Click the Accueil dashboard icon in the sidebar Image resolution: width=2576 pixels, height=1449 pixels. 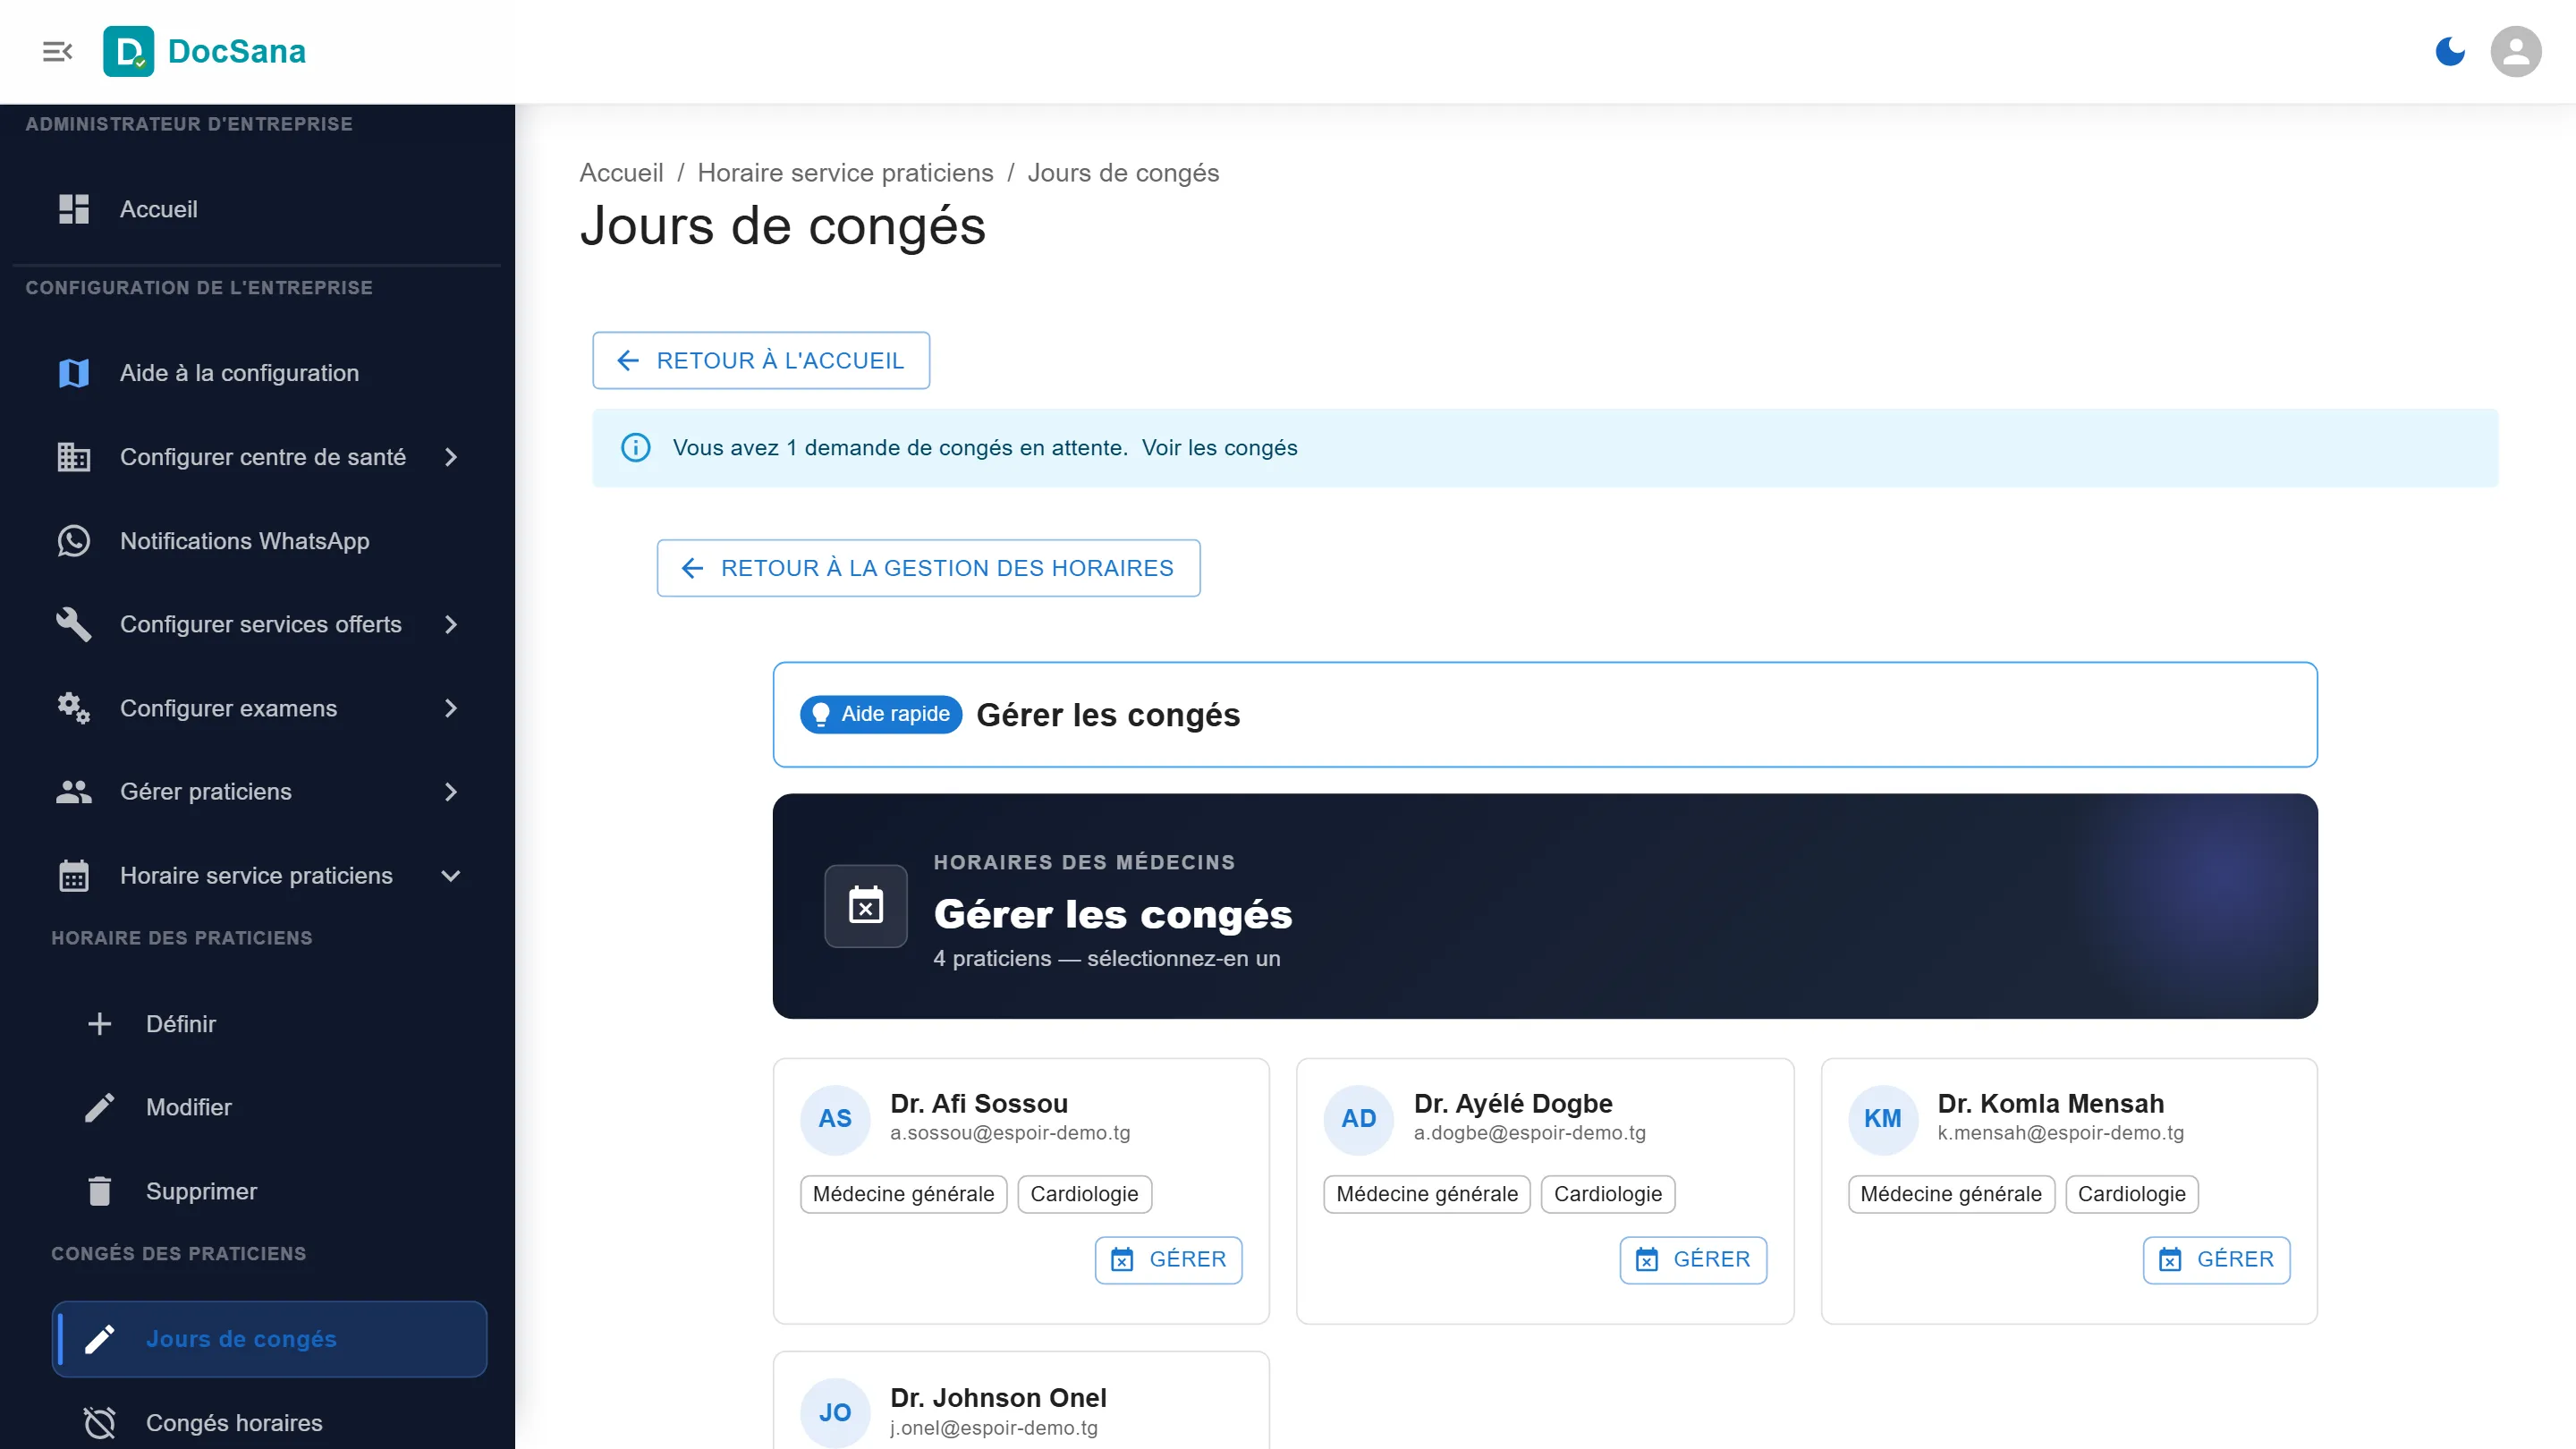(x=74, y=209)
